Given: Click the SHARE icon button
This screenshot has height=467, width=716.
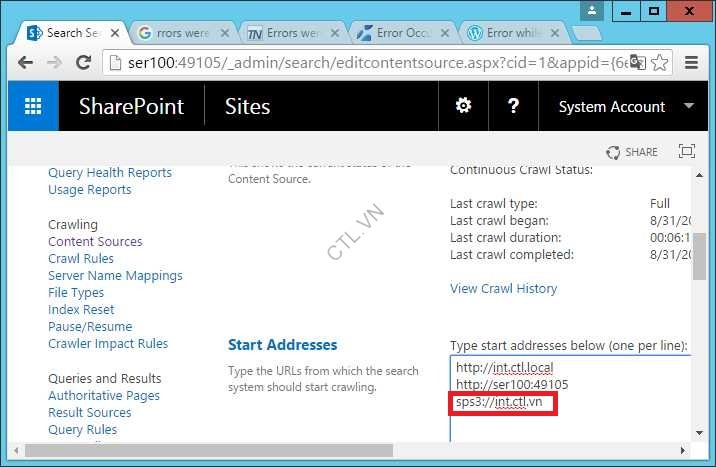Looking at the screenshot, I should point(632,152).
